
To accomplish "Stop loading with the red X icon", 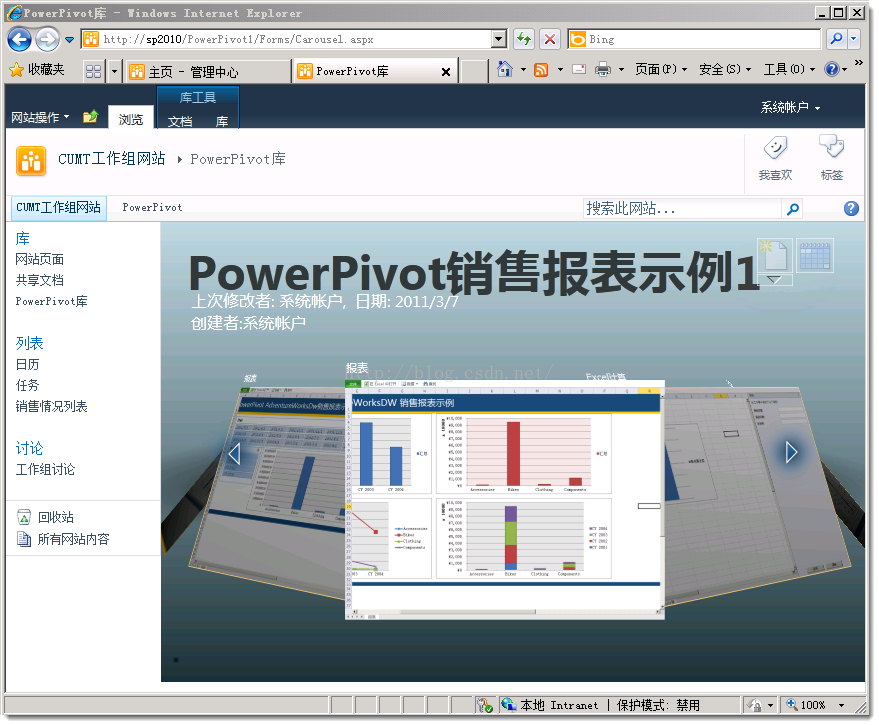I will coord(550,39).
